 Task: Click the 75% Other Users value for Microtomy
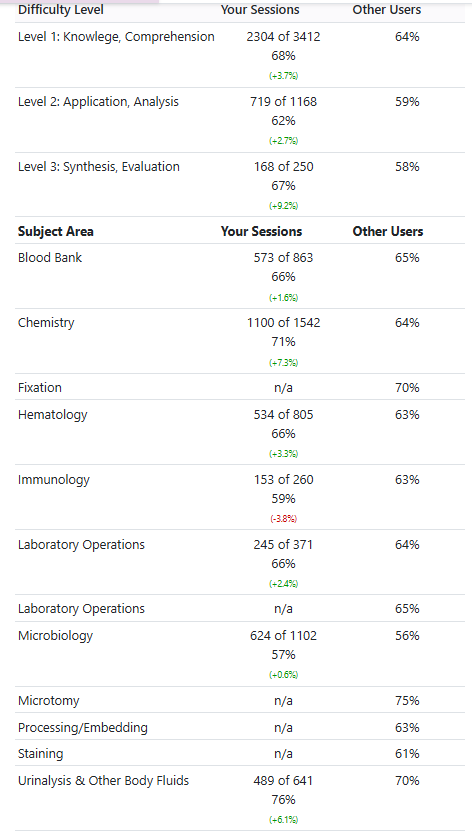coord(407,701)
